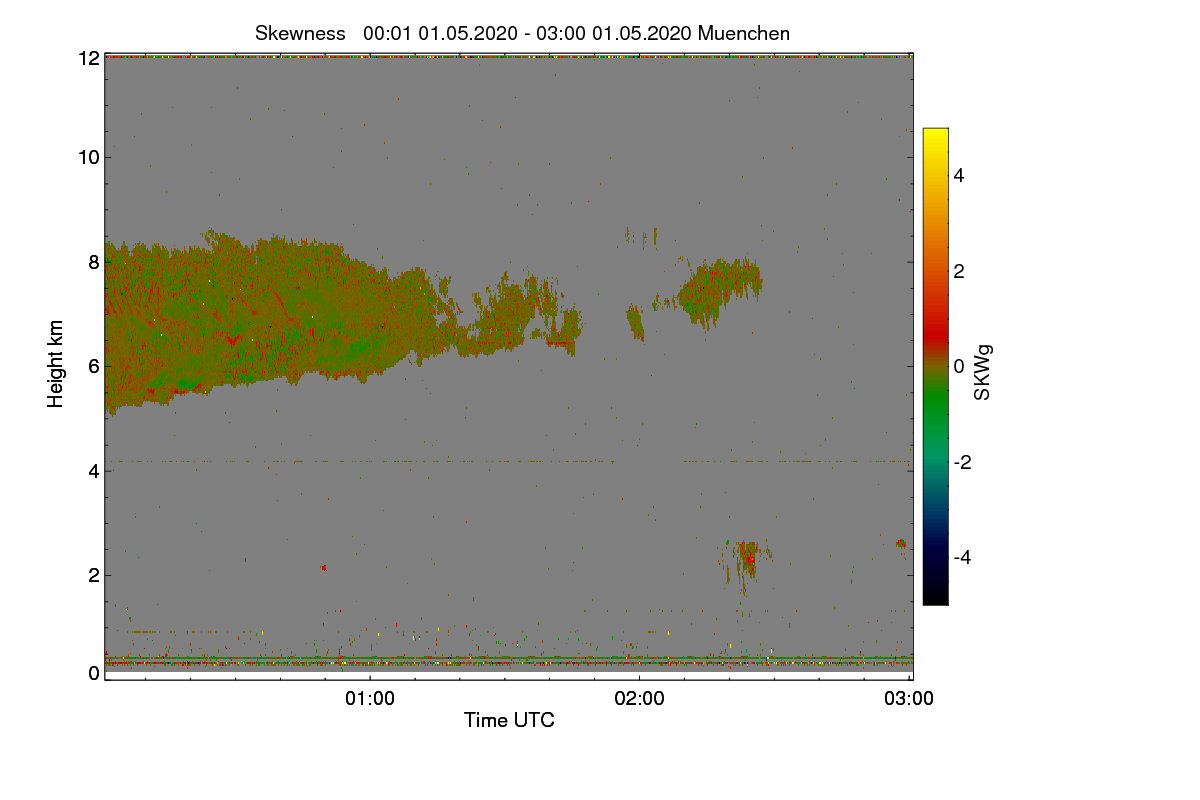Screen dimensions: 1200x800
Task: Click the '03:00' time axis label
Action: (x=909, y=699)
